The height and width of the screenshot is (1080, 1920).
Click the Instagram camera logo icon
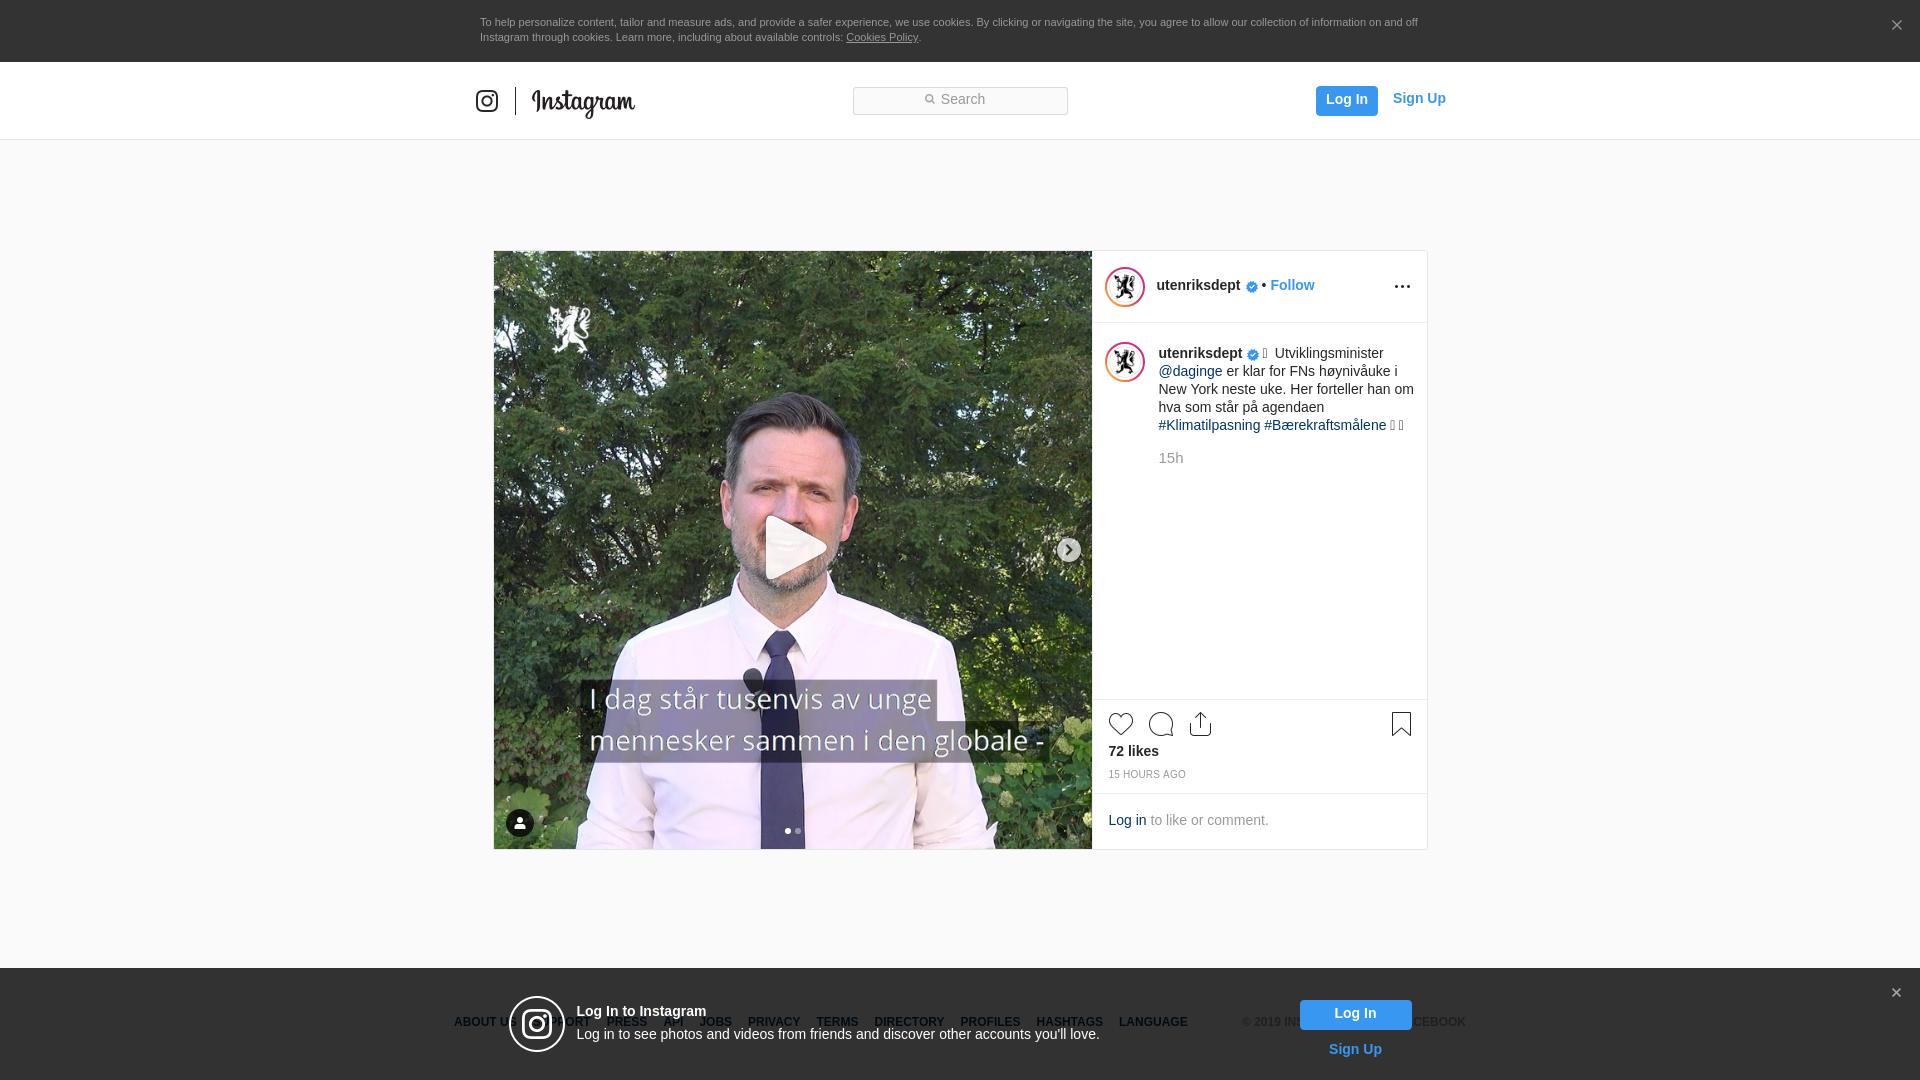[487, 101]
